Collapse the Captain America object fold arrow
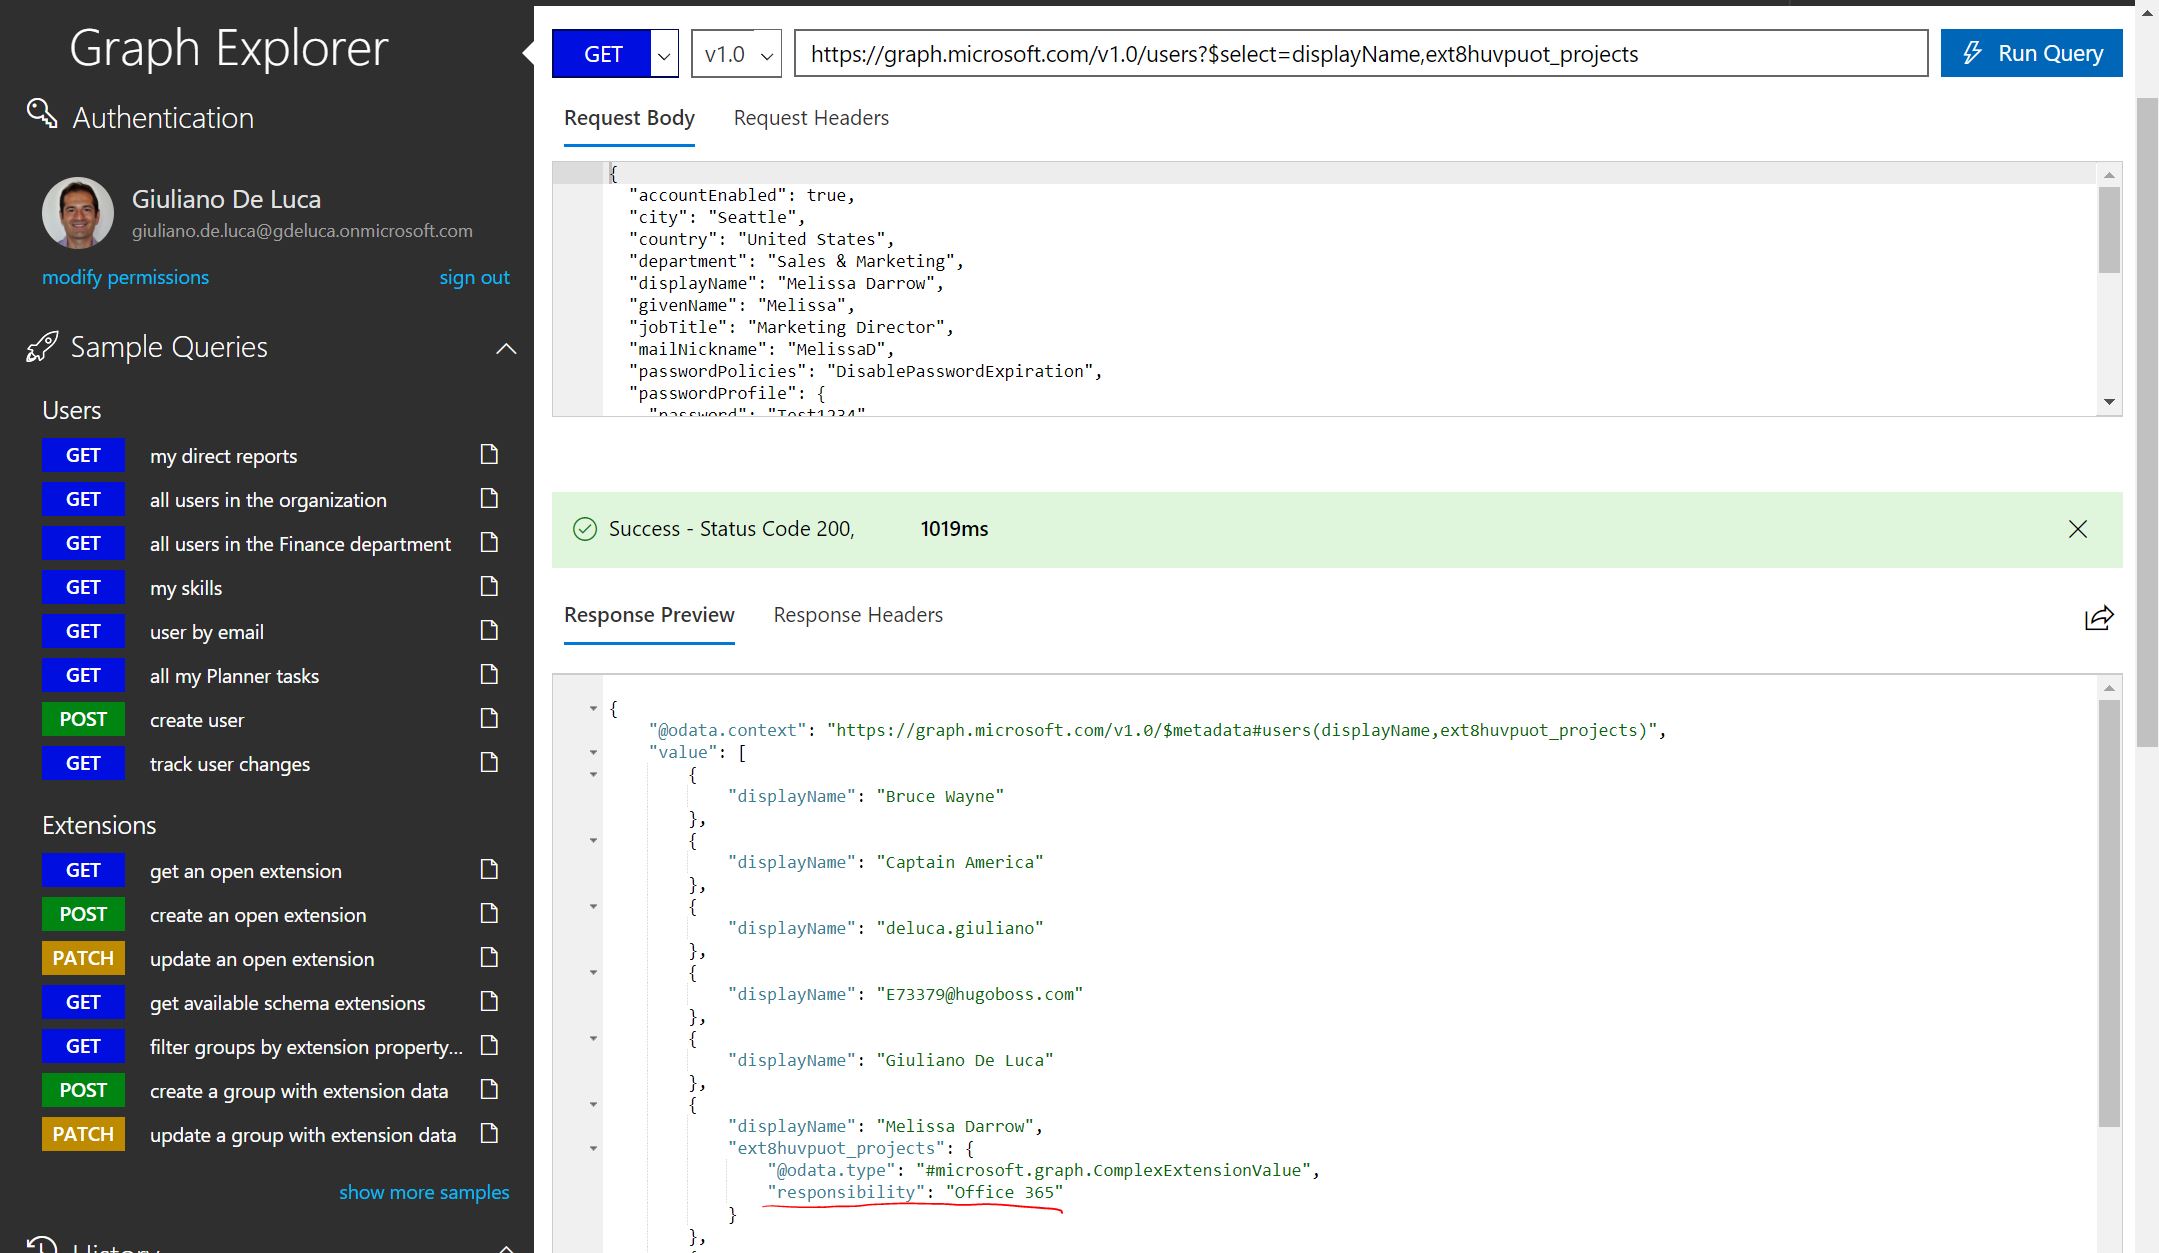Viewport: 2159px width, 1253px height. coord(593,840)
